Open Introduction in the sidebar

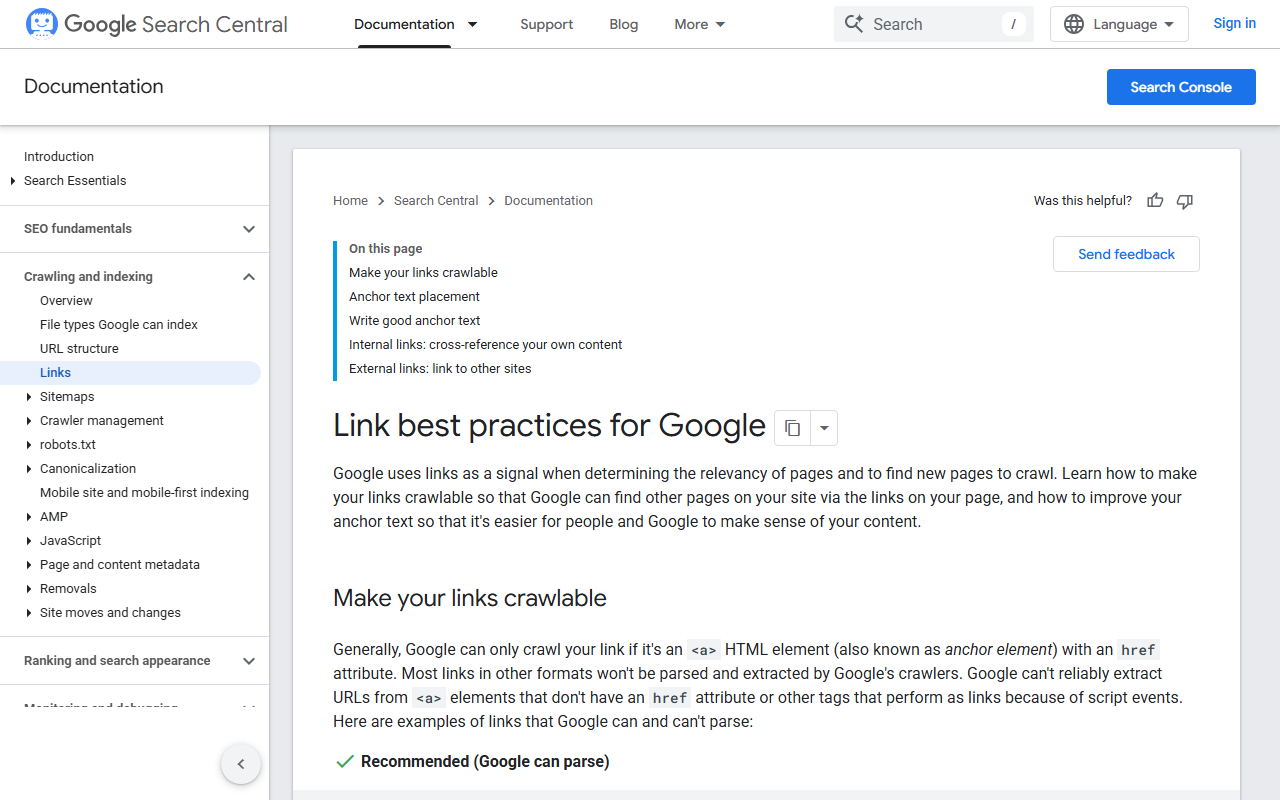pos(59,157)
